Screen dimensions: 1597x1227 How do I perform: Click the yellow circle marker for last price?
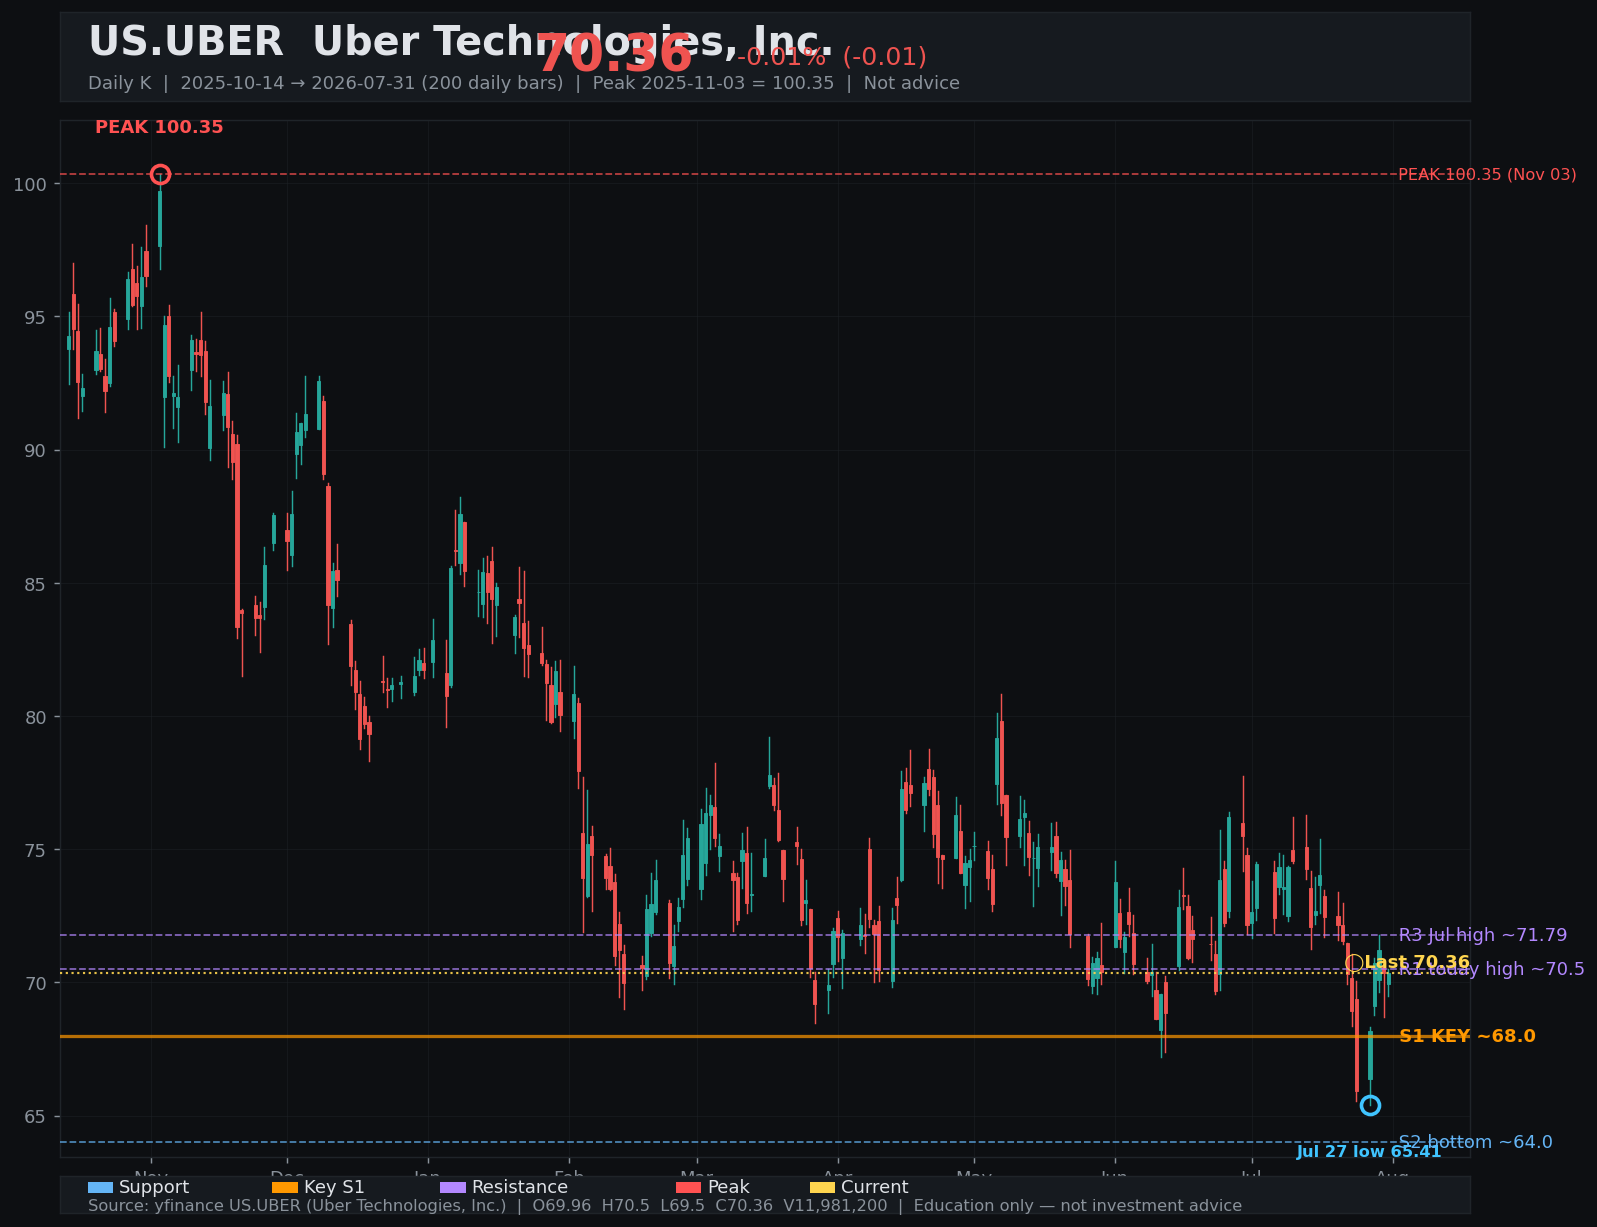tap(1354, 963)
